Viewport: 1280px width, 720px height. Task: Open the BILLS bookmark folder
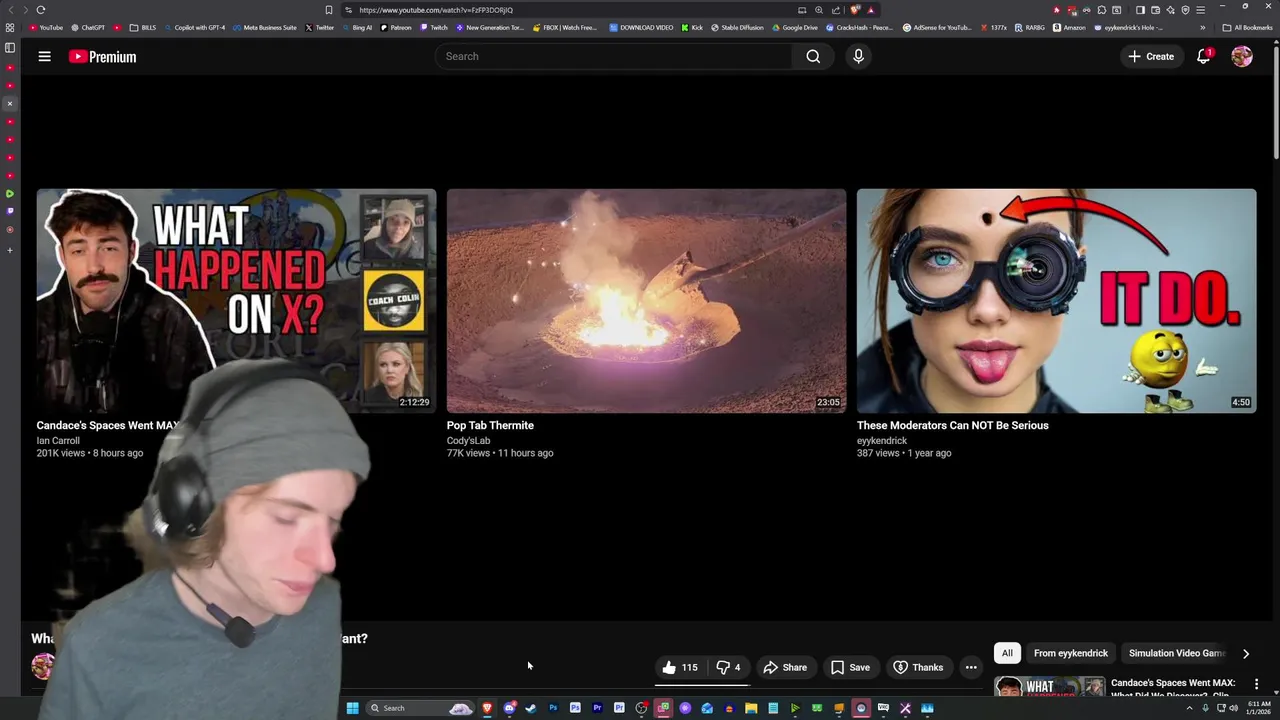click(143, 28)
